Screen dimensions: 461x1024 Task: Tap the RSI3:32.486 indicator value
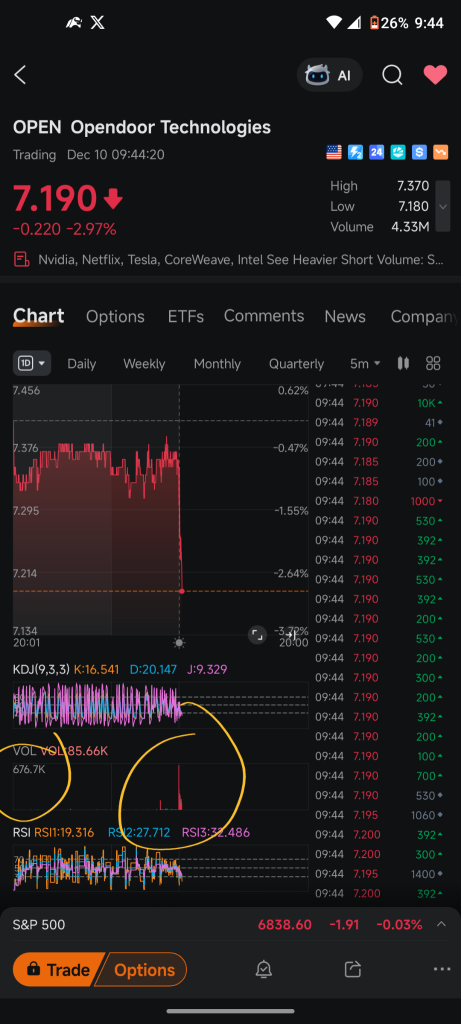[x=215, y=833]
